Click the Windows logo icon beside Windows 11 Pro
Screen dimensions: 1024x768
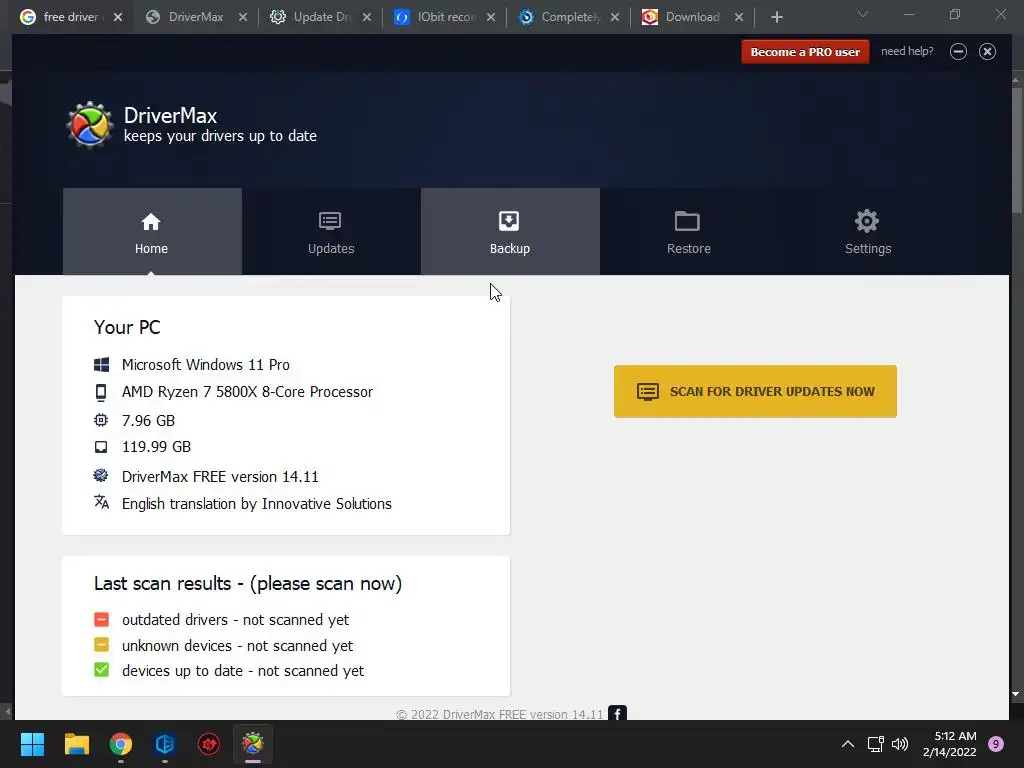[101, 364]
